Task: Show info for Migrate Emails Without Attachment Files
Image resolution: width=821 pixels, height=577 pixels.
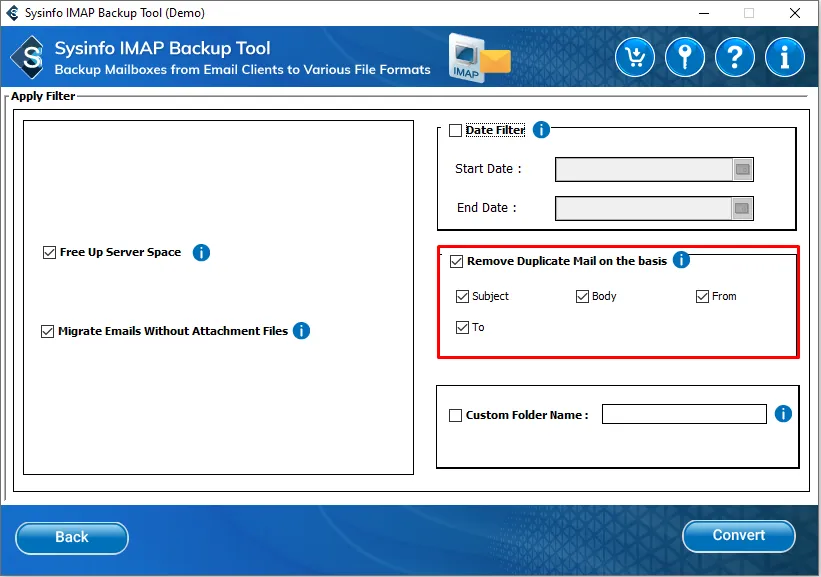Action: 301,331
